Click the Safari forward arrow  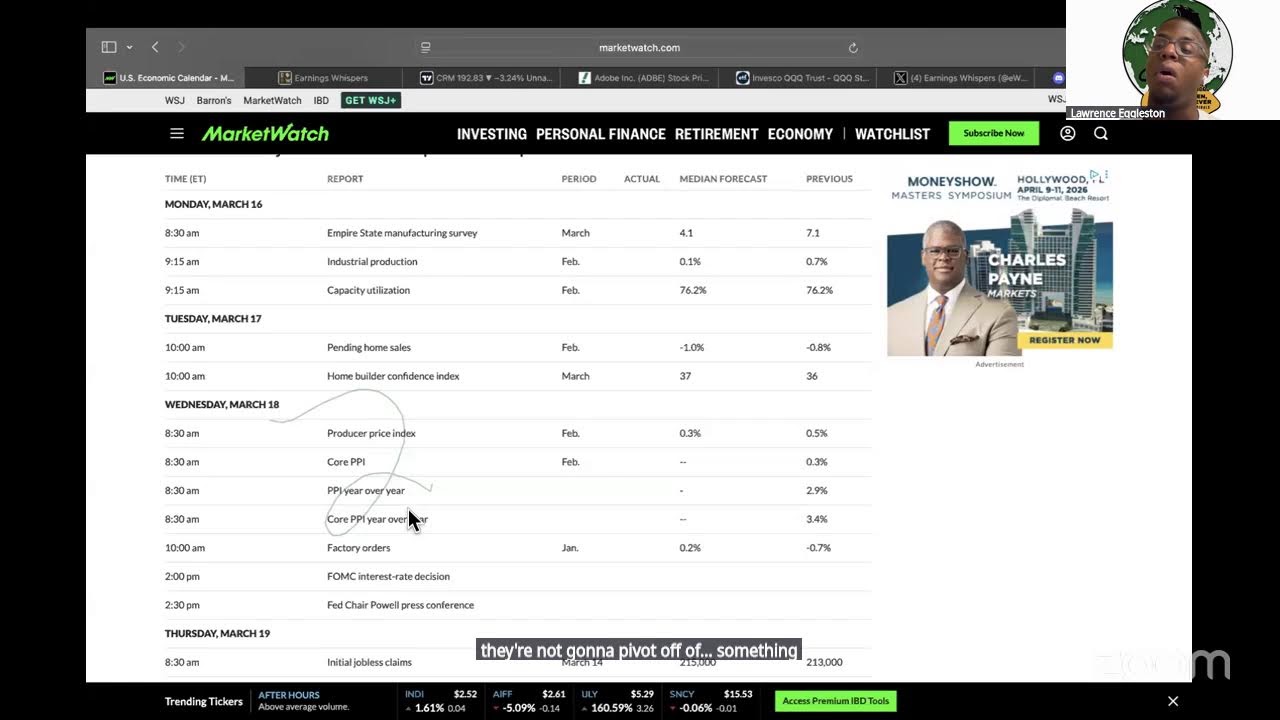(x=181, y=47)
